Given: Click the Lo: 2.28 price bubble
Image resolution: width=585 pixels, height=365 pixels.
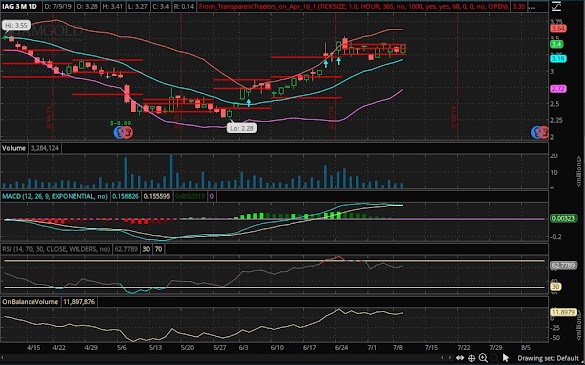Looking at the screenshot, I should coord(241,128).
